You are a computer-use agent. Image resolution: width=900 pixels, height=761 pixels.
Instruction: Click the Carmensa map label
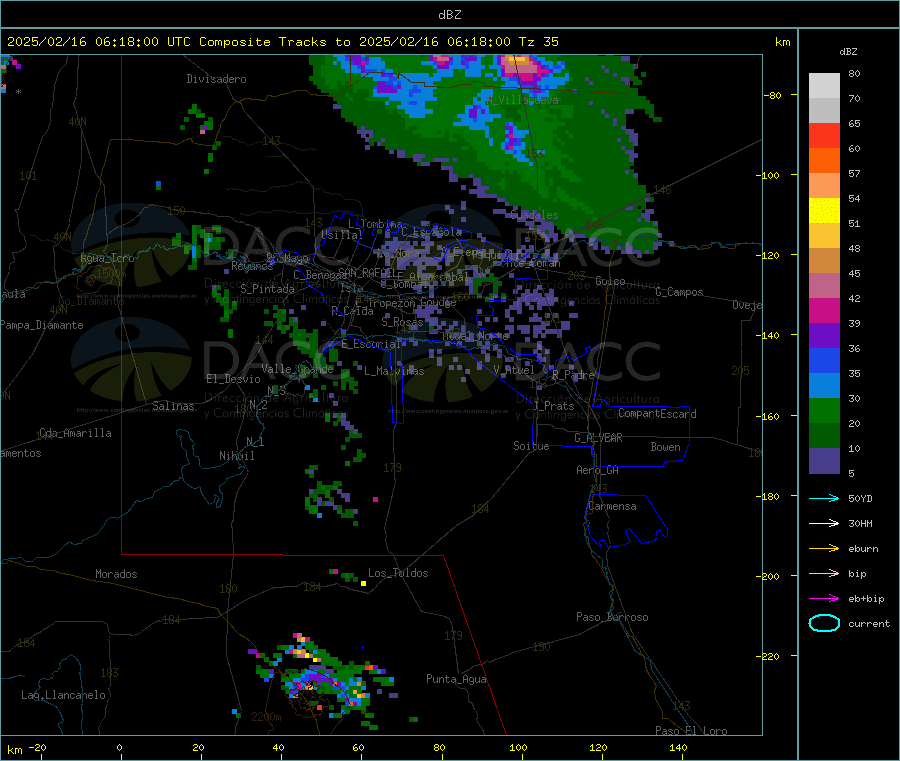click(612, 506)
